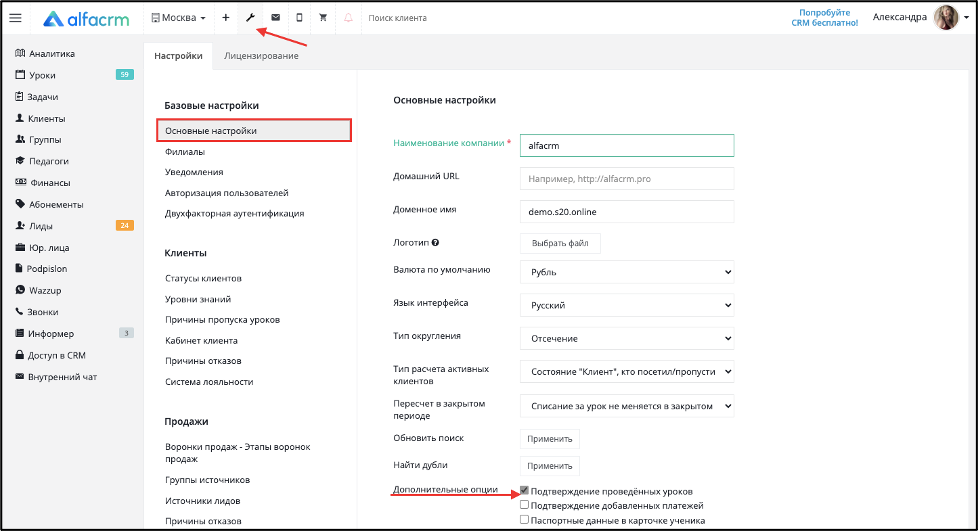Switch to the Лицензирование tab
Viewport: 979px width, 531px height.
pyautogui.click(x=261, y=56)
